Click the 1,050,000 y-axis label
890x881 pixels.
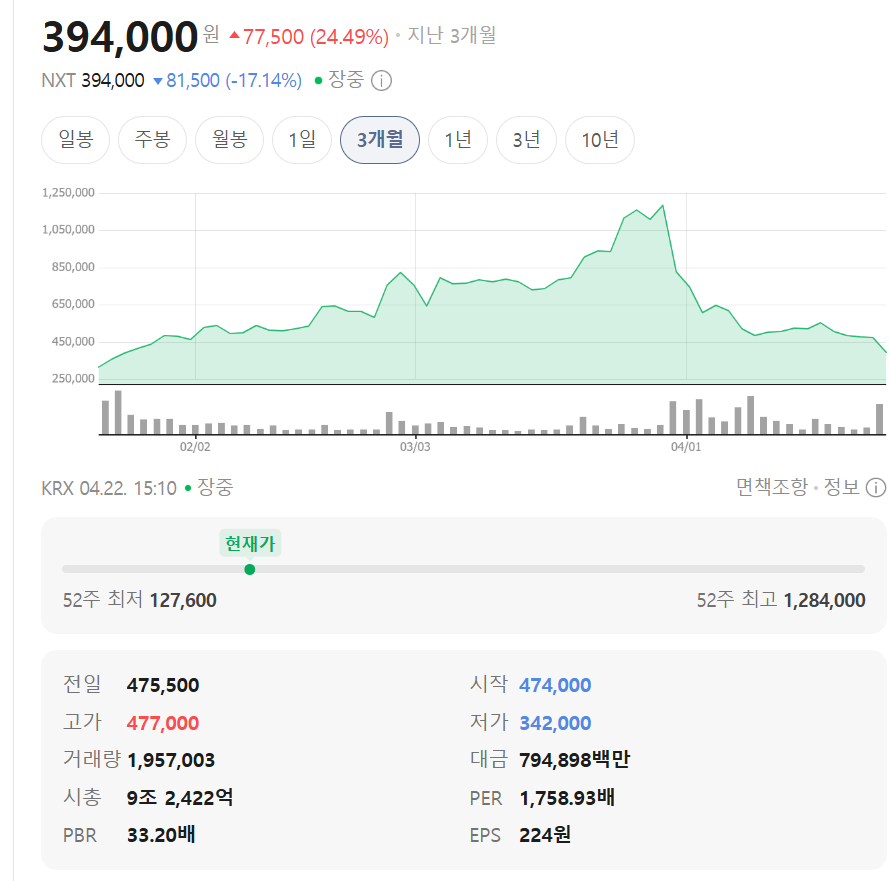coord(68,229)
